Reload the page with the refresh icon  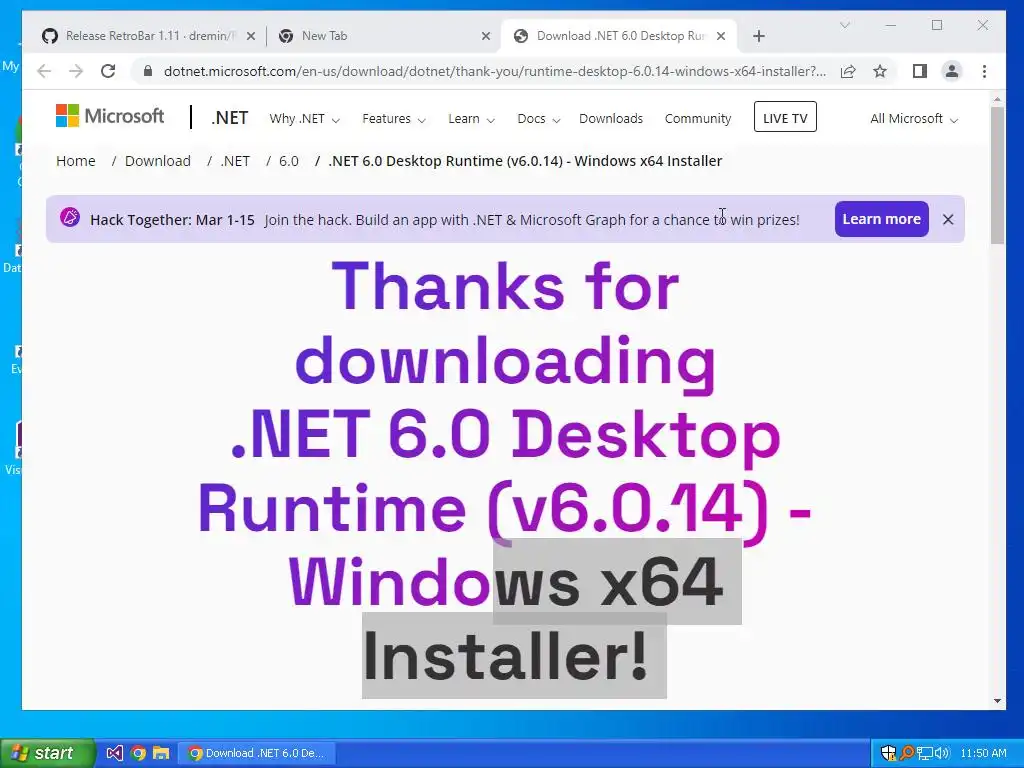click(108, 71)
